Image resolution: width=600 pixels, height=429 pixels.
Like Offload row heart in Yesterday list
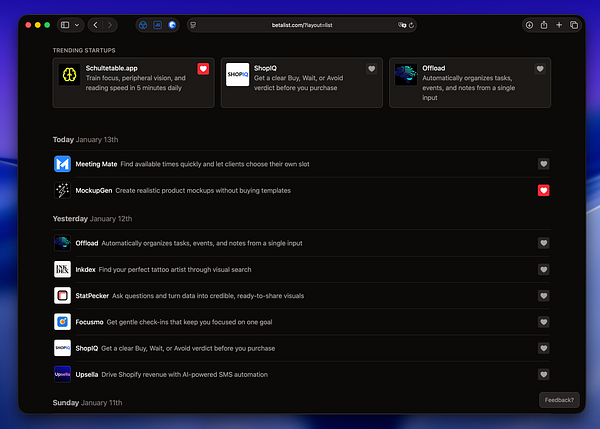pos(544,243)
